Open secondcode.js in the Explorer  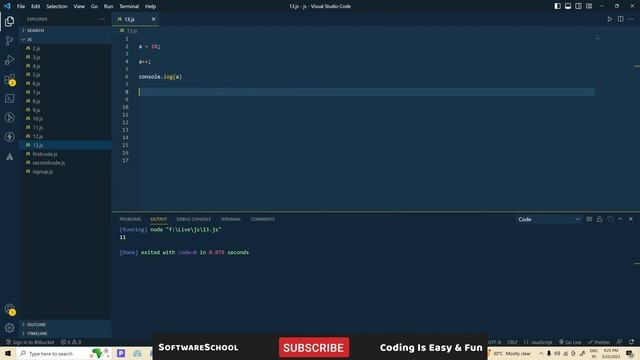click(49, 163)
